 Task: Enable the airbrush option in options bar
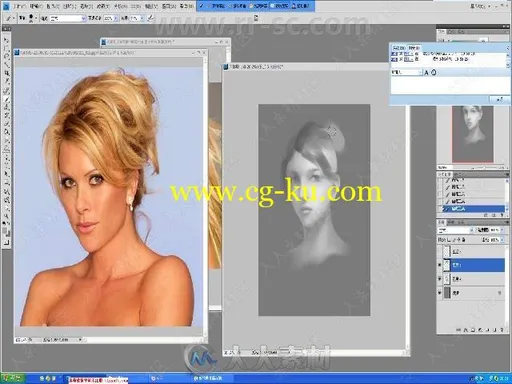[x=150, y=18]
